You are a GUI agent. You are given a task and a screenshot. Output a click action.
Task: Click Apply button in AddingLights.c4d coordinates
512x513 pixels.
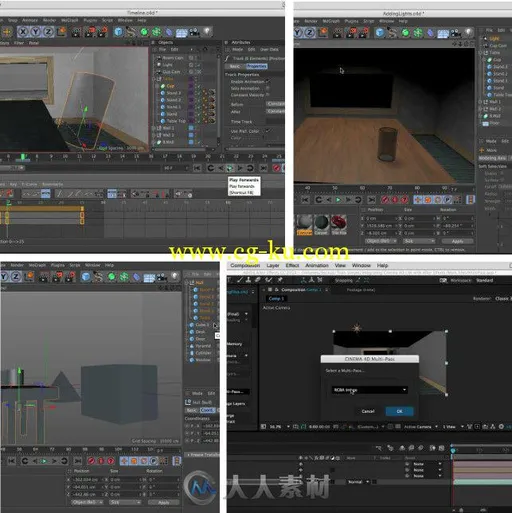tap(457, 241)
